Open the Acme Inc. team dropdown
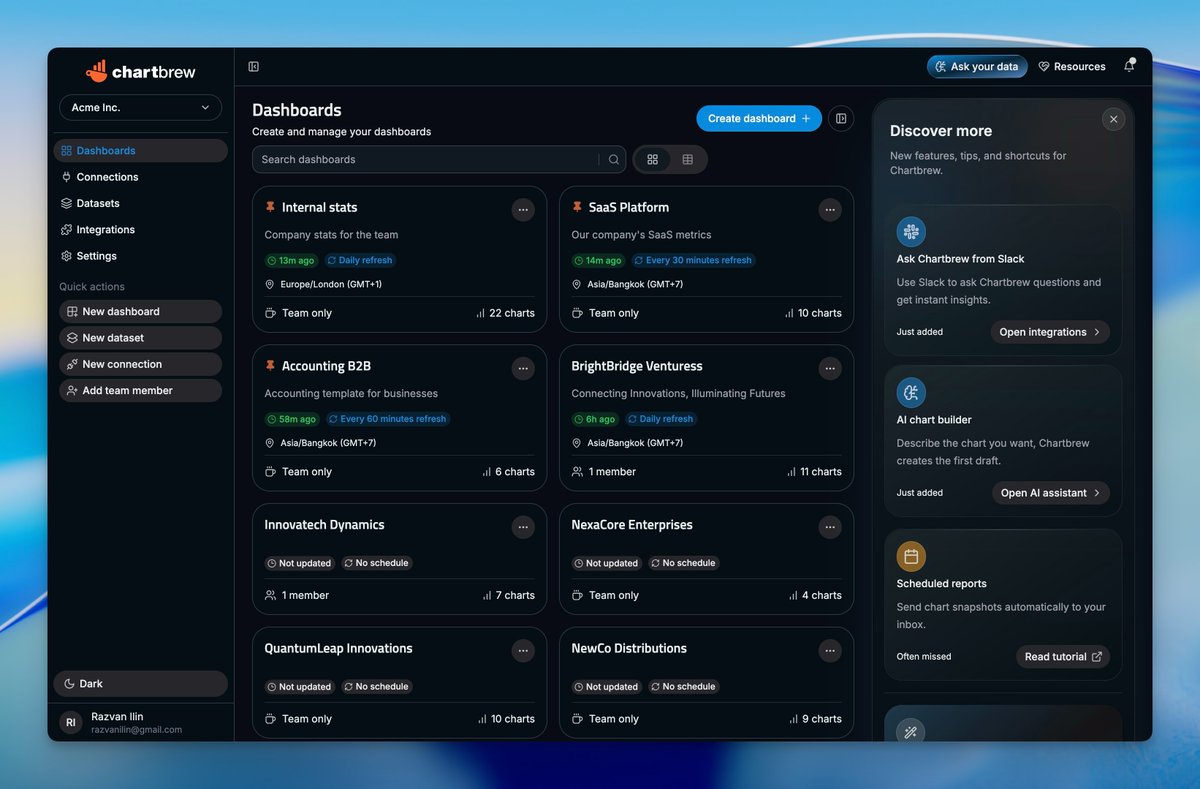This screenshot has height=789, width=1200. click(140, 107)
